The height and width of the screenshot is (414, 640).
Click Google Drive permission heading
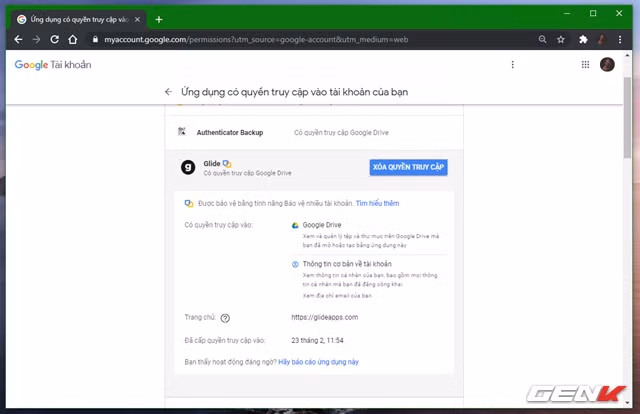click(x=322, y=225)
